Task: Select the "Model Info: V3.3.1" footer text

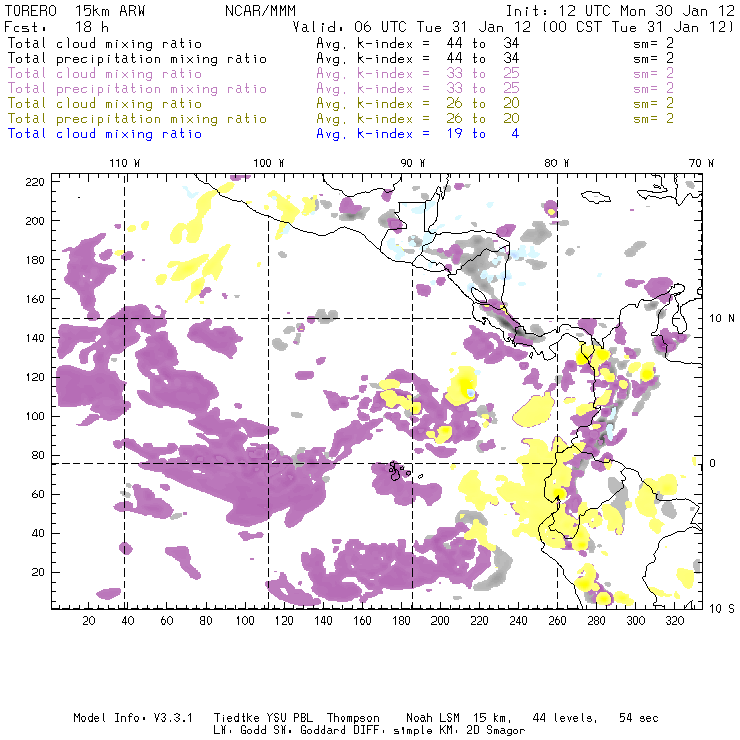Action: (133, 718)
